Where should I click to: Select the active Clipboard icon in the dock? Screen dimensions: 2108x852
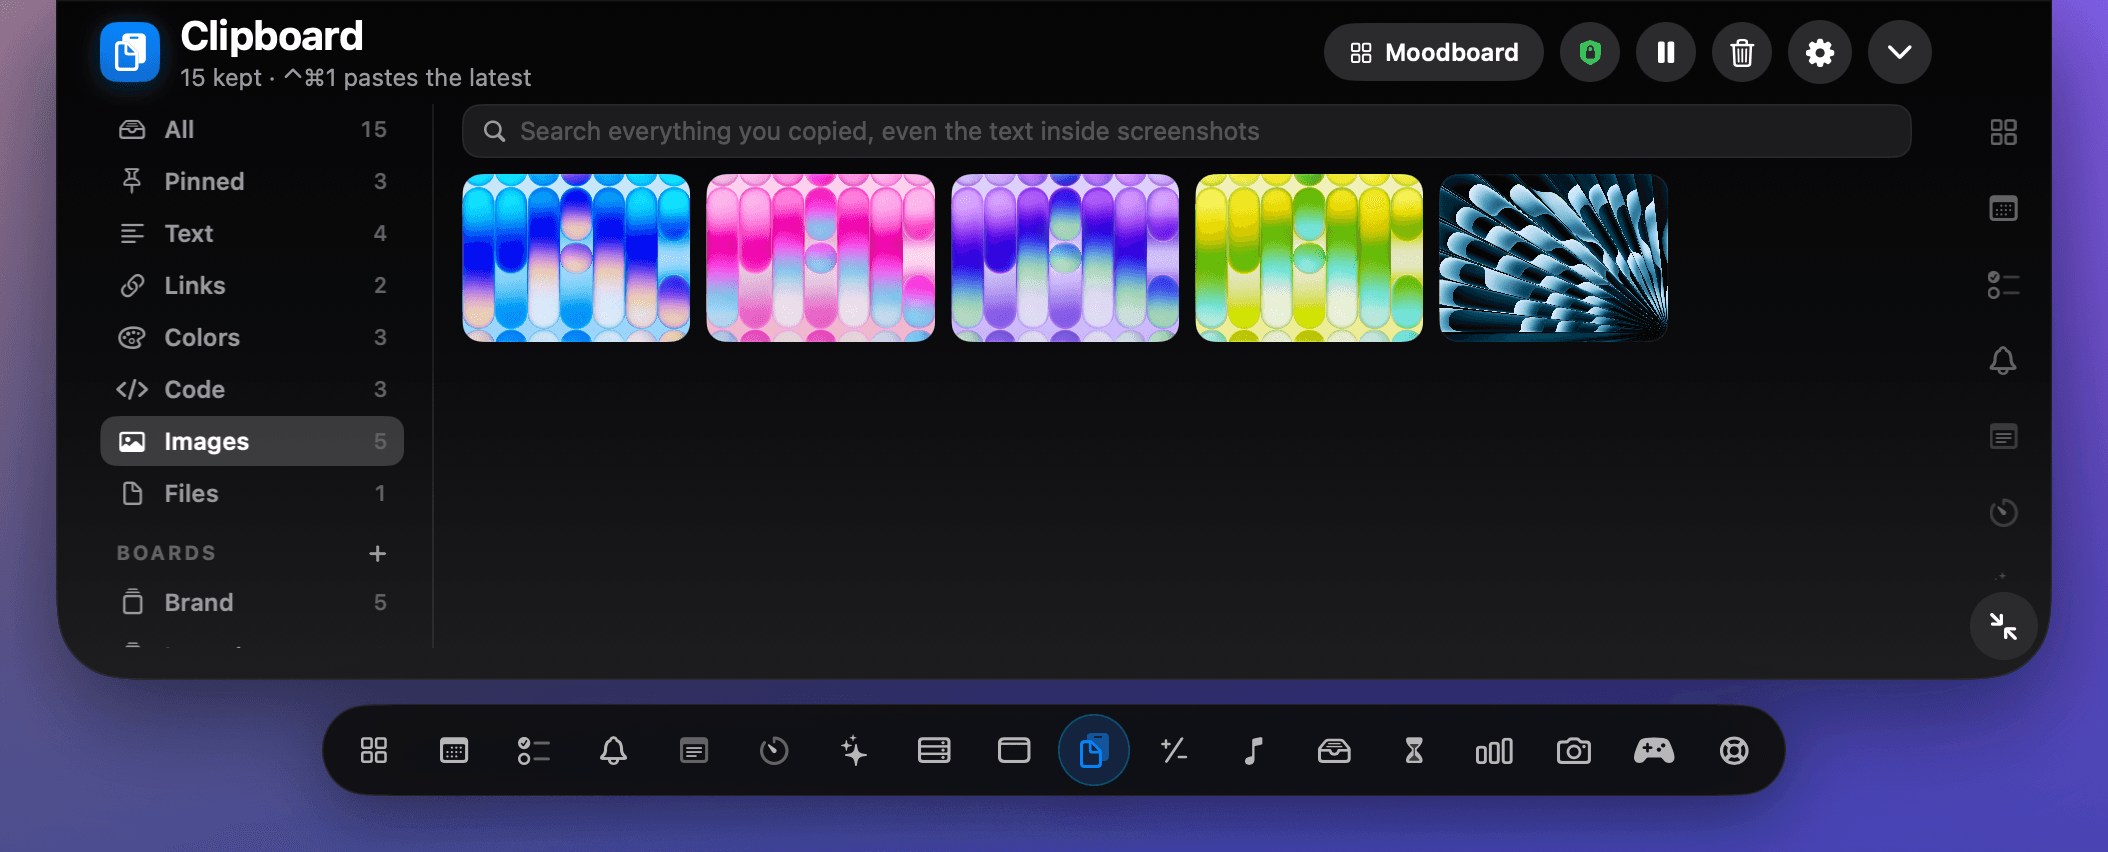pos(1094,751)
